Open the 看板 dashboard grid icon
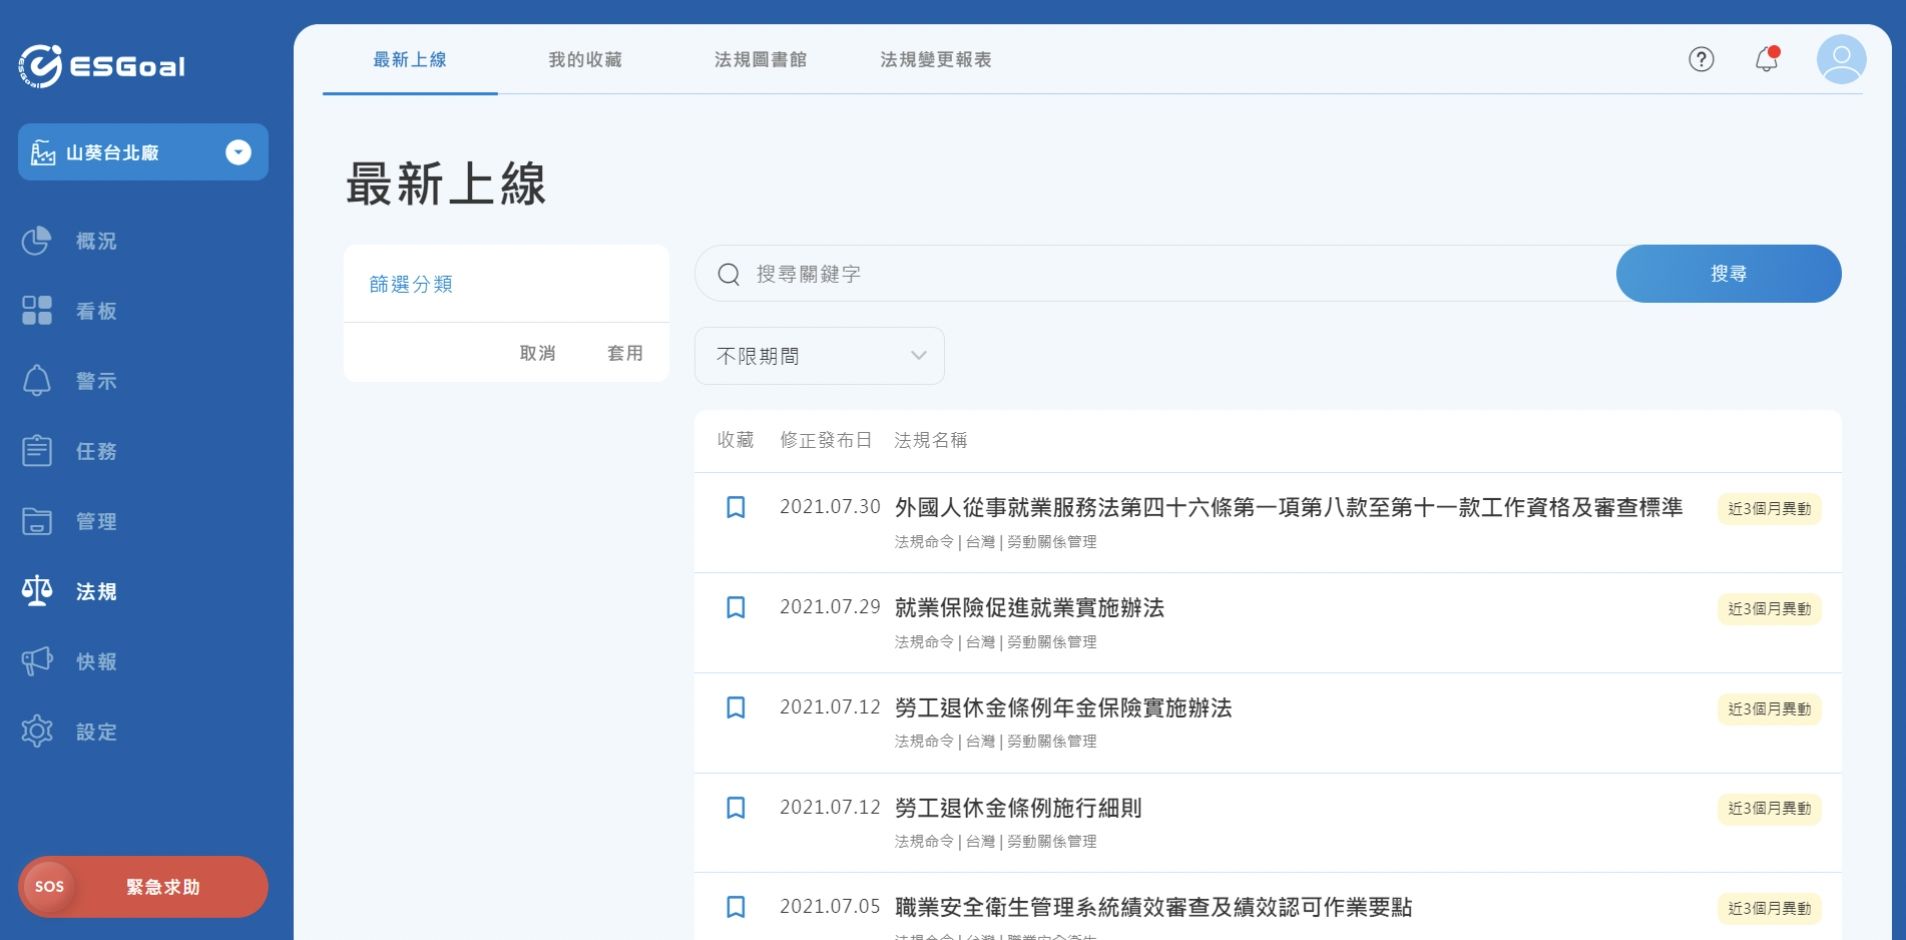This screenshot has width=1906, height=940. (37, 311)
